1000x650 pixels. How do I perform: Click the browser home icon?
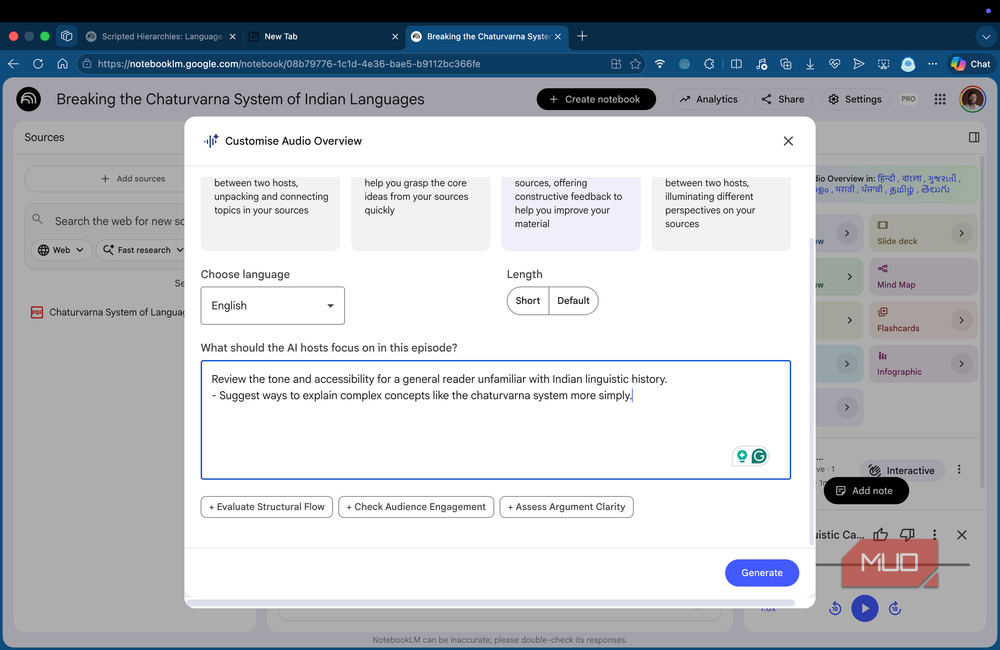coord(62,64)
